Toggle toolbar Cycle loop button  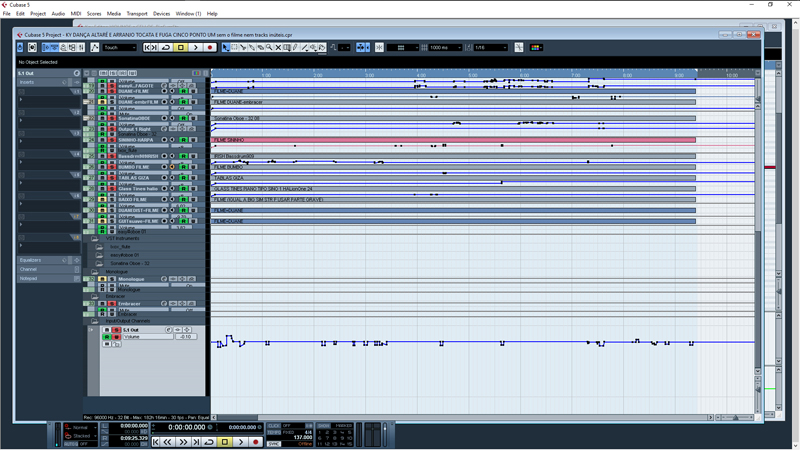point(166,47)
